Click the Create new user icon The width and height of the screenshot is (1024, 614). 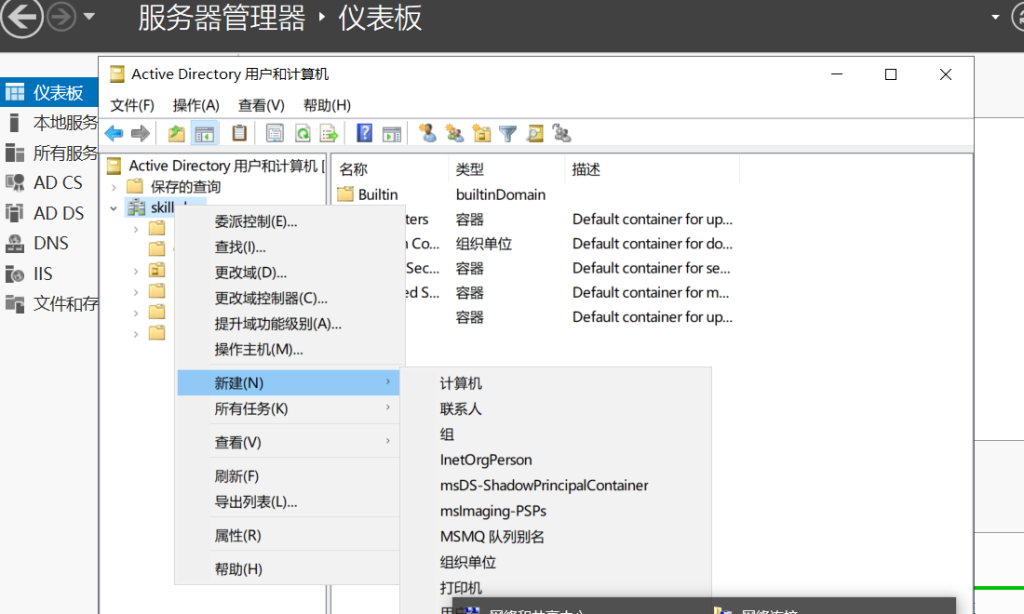(x=428, y=133)
